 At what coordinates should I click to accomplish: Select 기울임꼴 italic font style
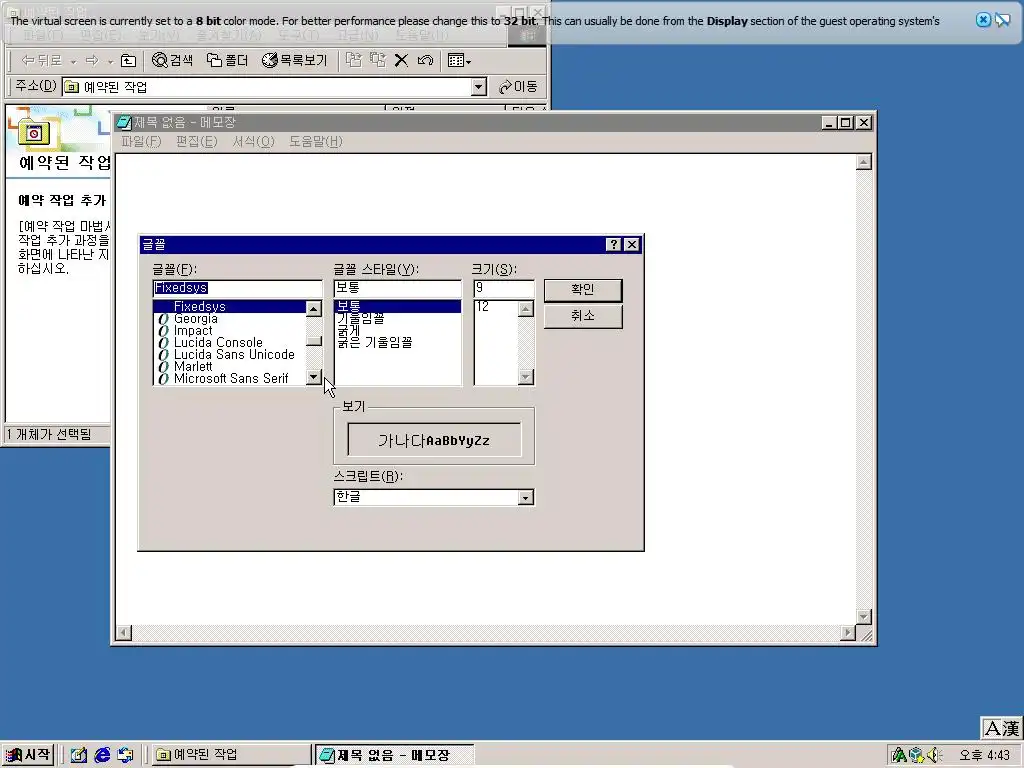click(x=397, y=319)
